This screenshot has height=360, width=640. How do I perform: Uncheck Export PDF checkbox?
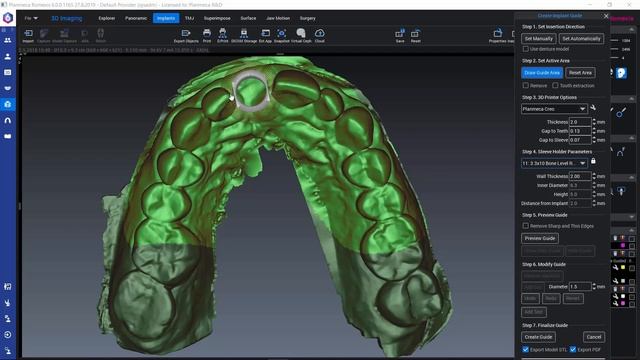(573, 349)
